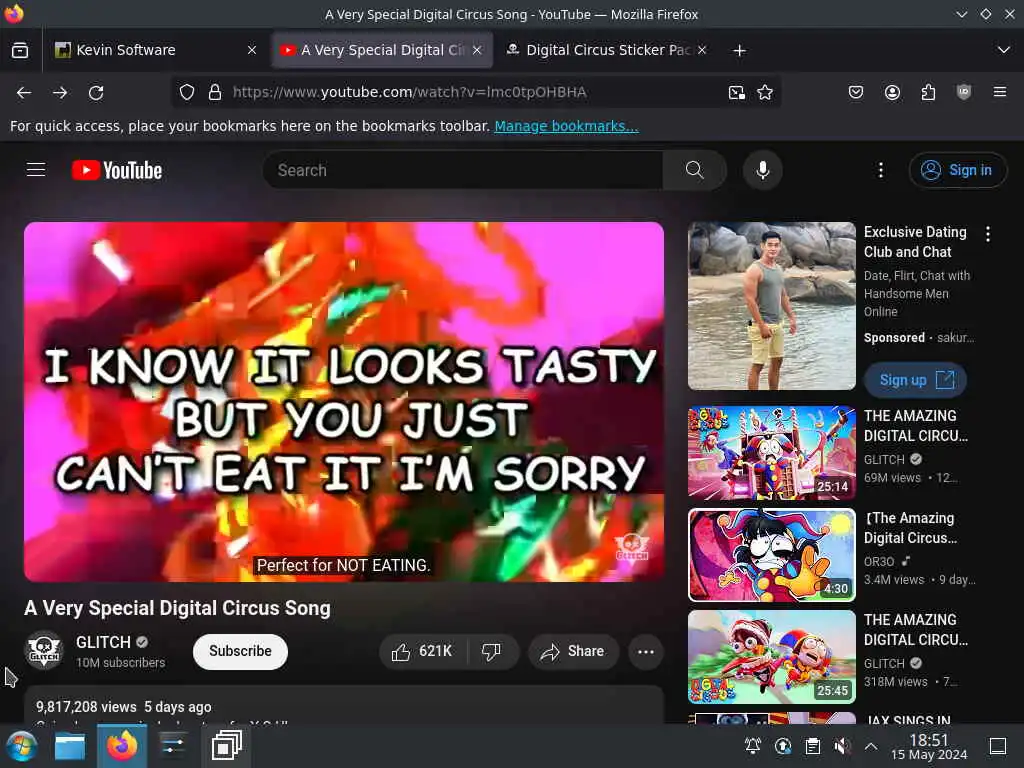Click the Manage bookmarks link
This screenshot has width=1024, height=768.
tap(566, 126)
